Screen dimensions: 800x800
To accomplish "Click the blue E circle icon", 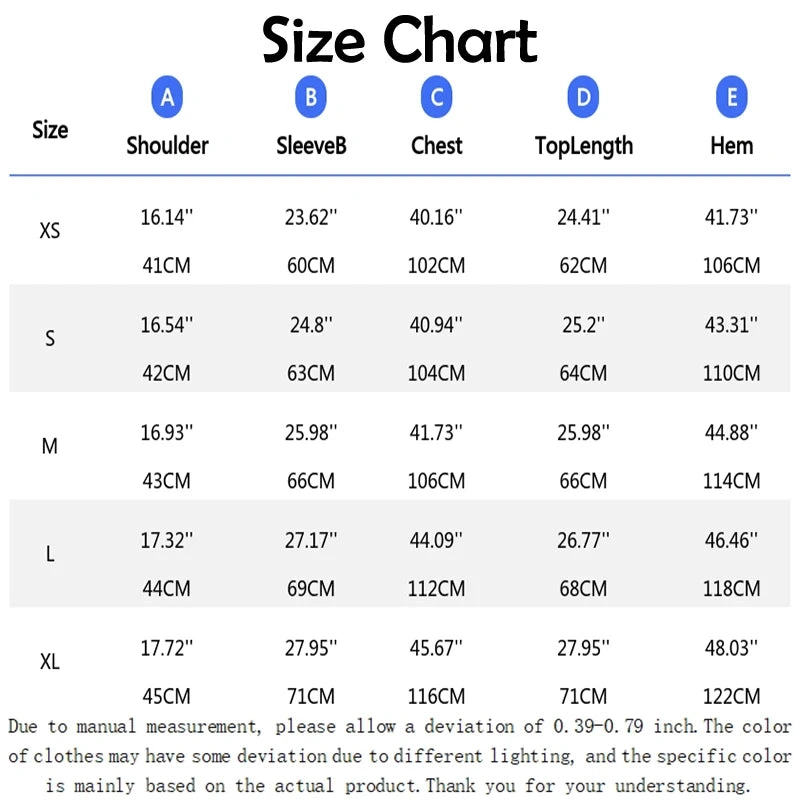I will (x=732, y=97).
